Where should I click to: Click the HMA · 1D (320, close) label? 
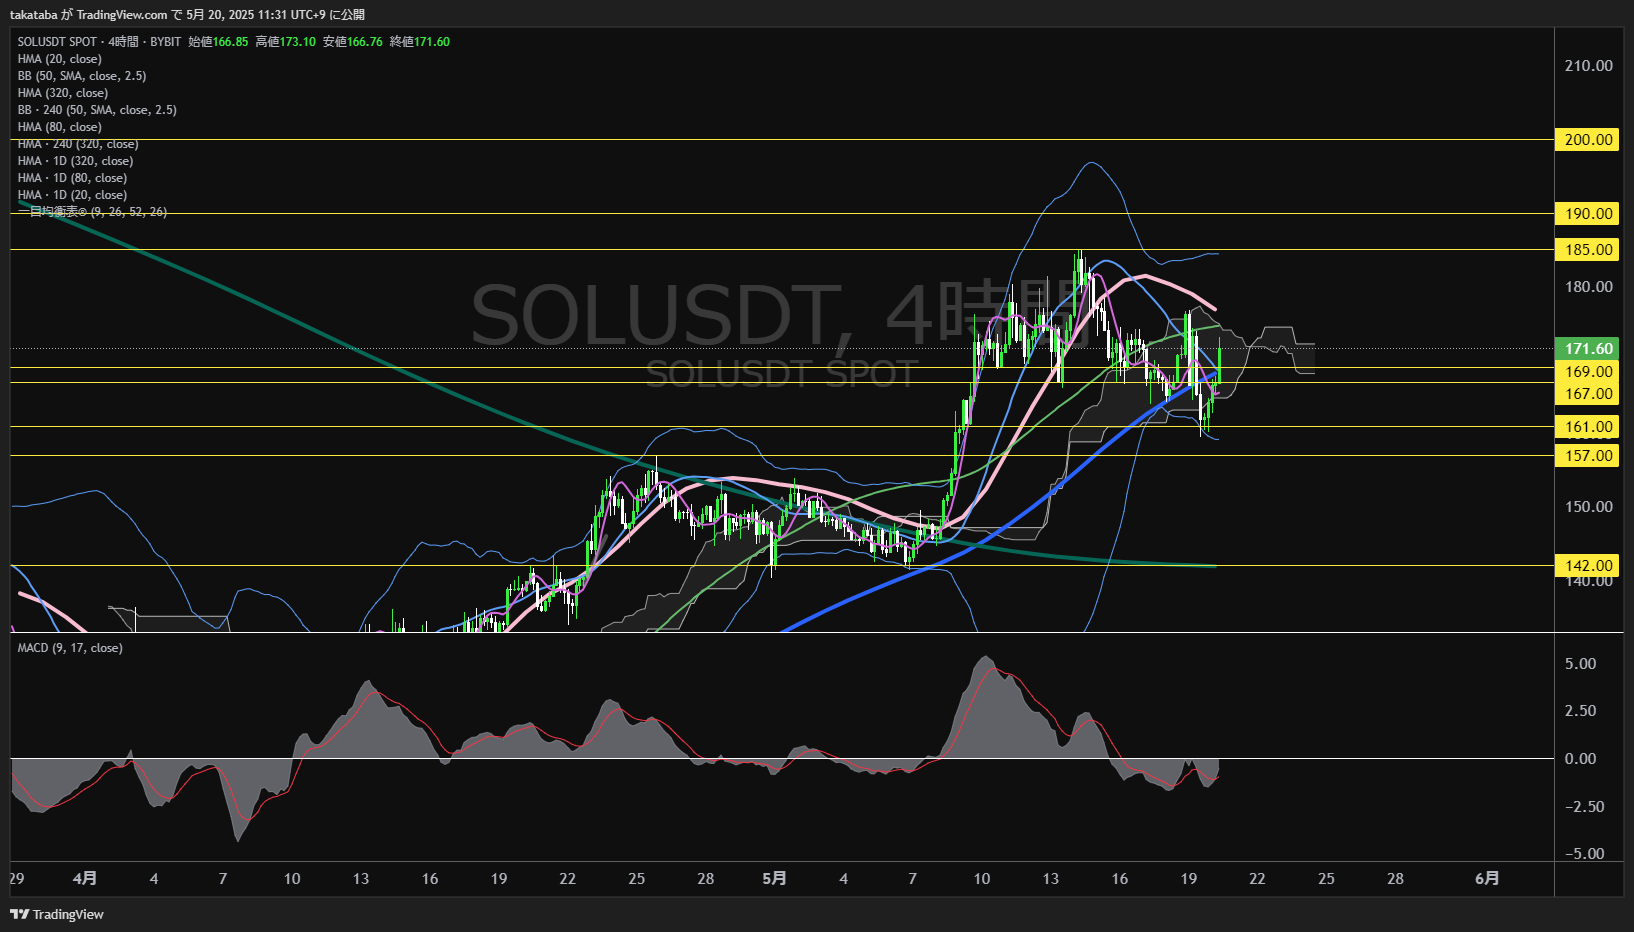[75, 161]
